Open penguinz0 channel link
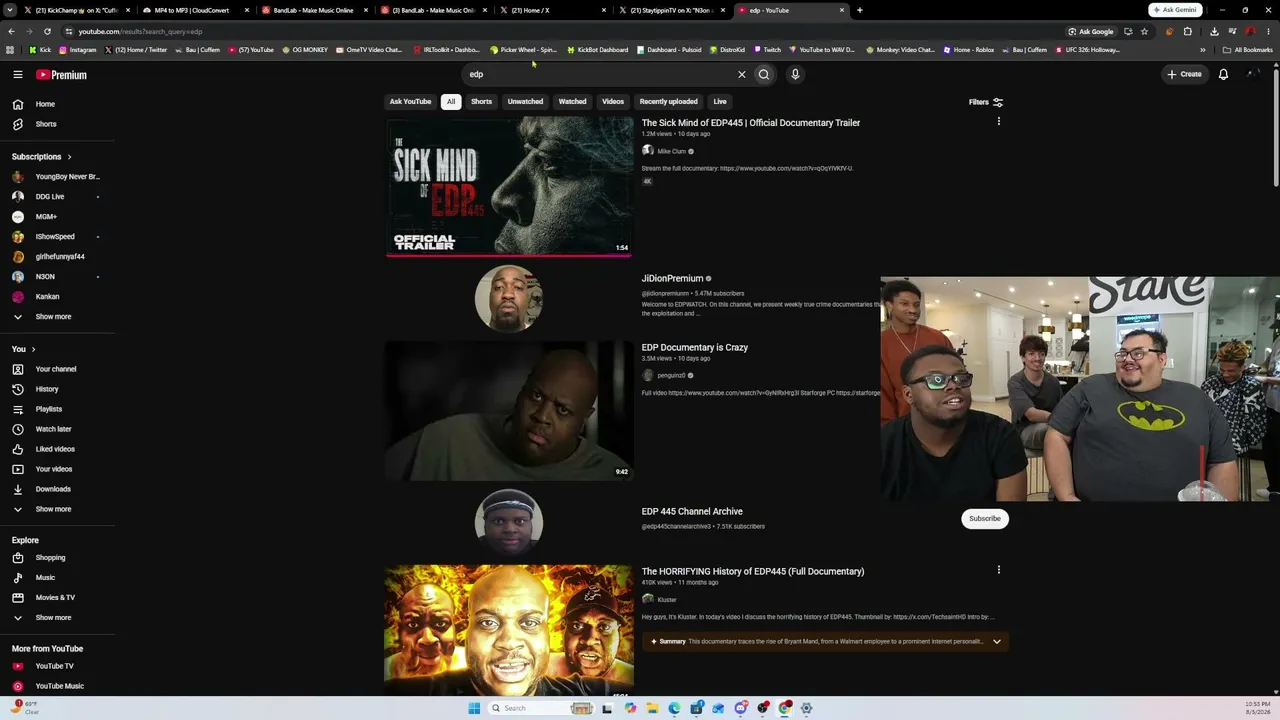This screenshot has height=720, width=1280. point(671,376)
